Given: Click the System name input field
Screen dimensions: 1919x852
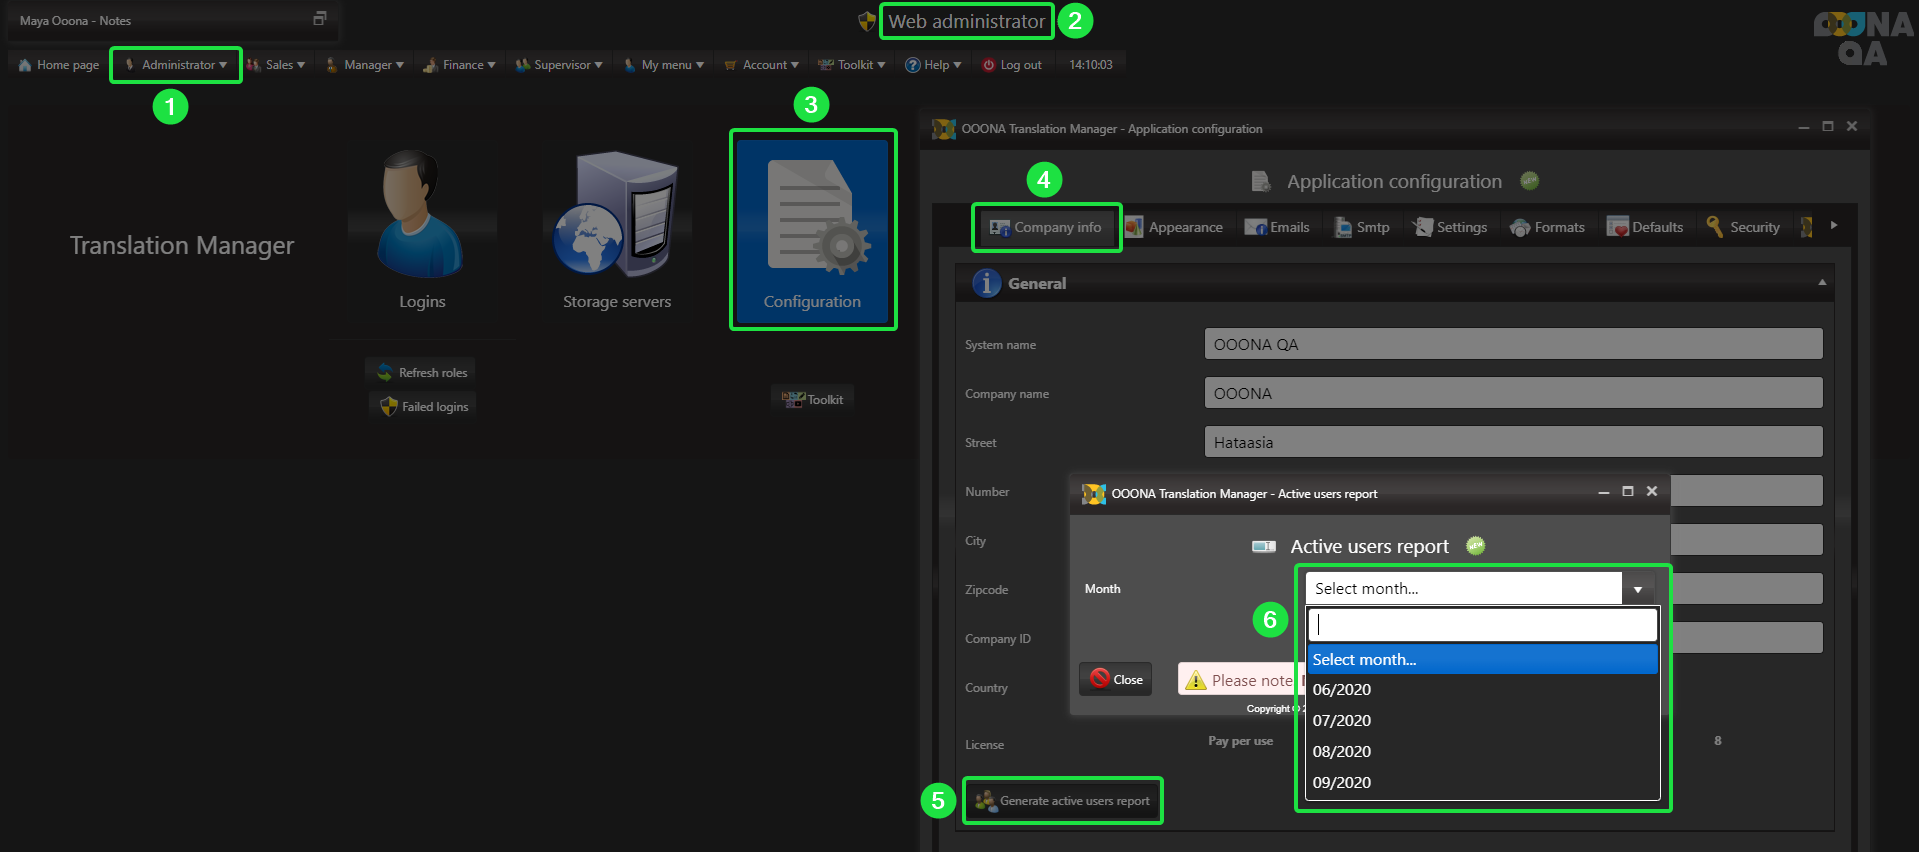Looking at the screenshot, I should [x=1512, y=344].
